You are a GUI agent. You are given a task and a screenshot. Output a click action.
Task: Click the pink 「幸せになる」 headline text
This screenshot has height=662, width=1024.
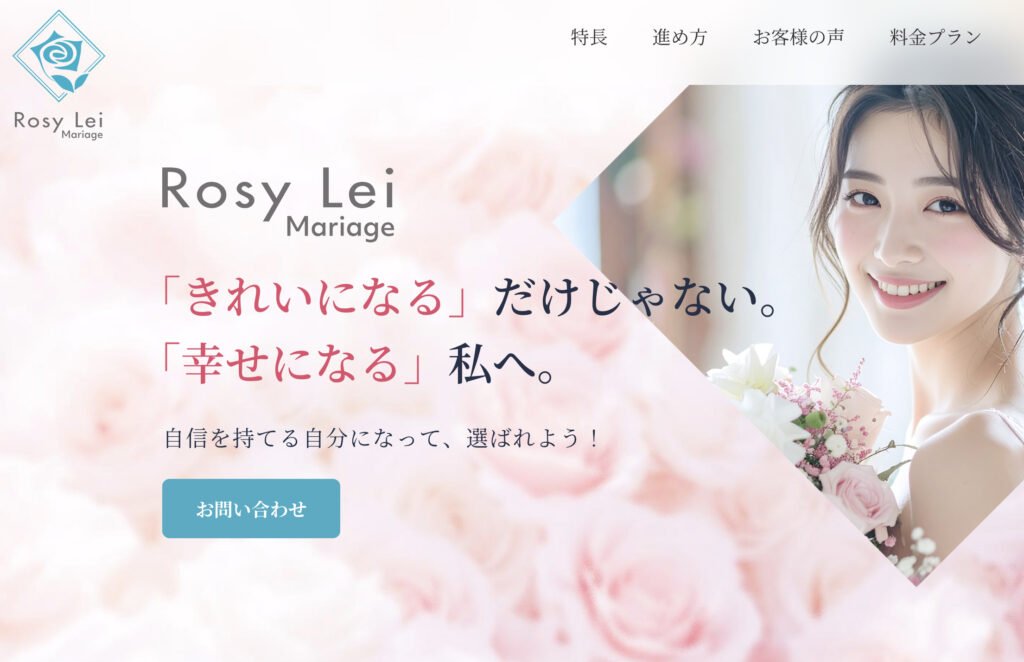(293, 364)
